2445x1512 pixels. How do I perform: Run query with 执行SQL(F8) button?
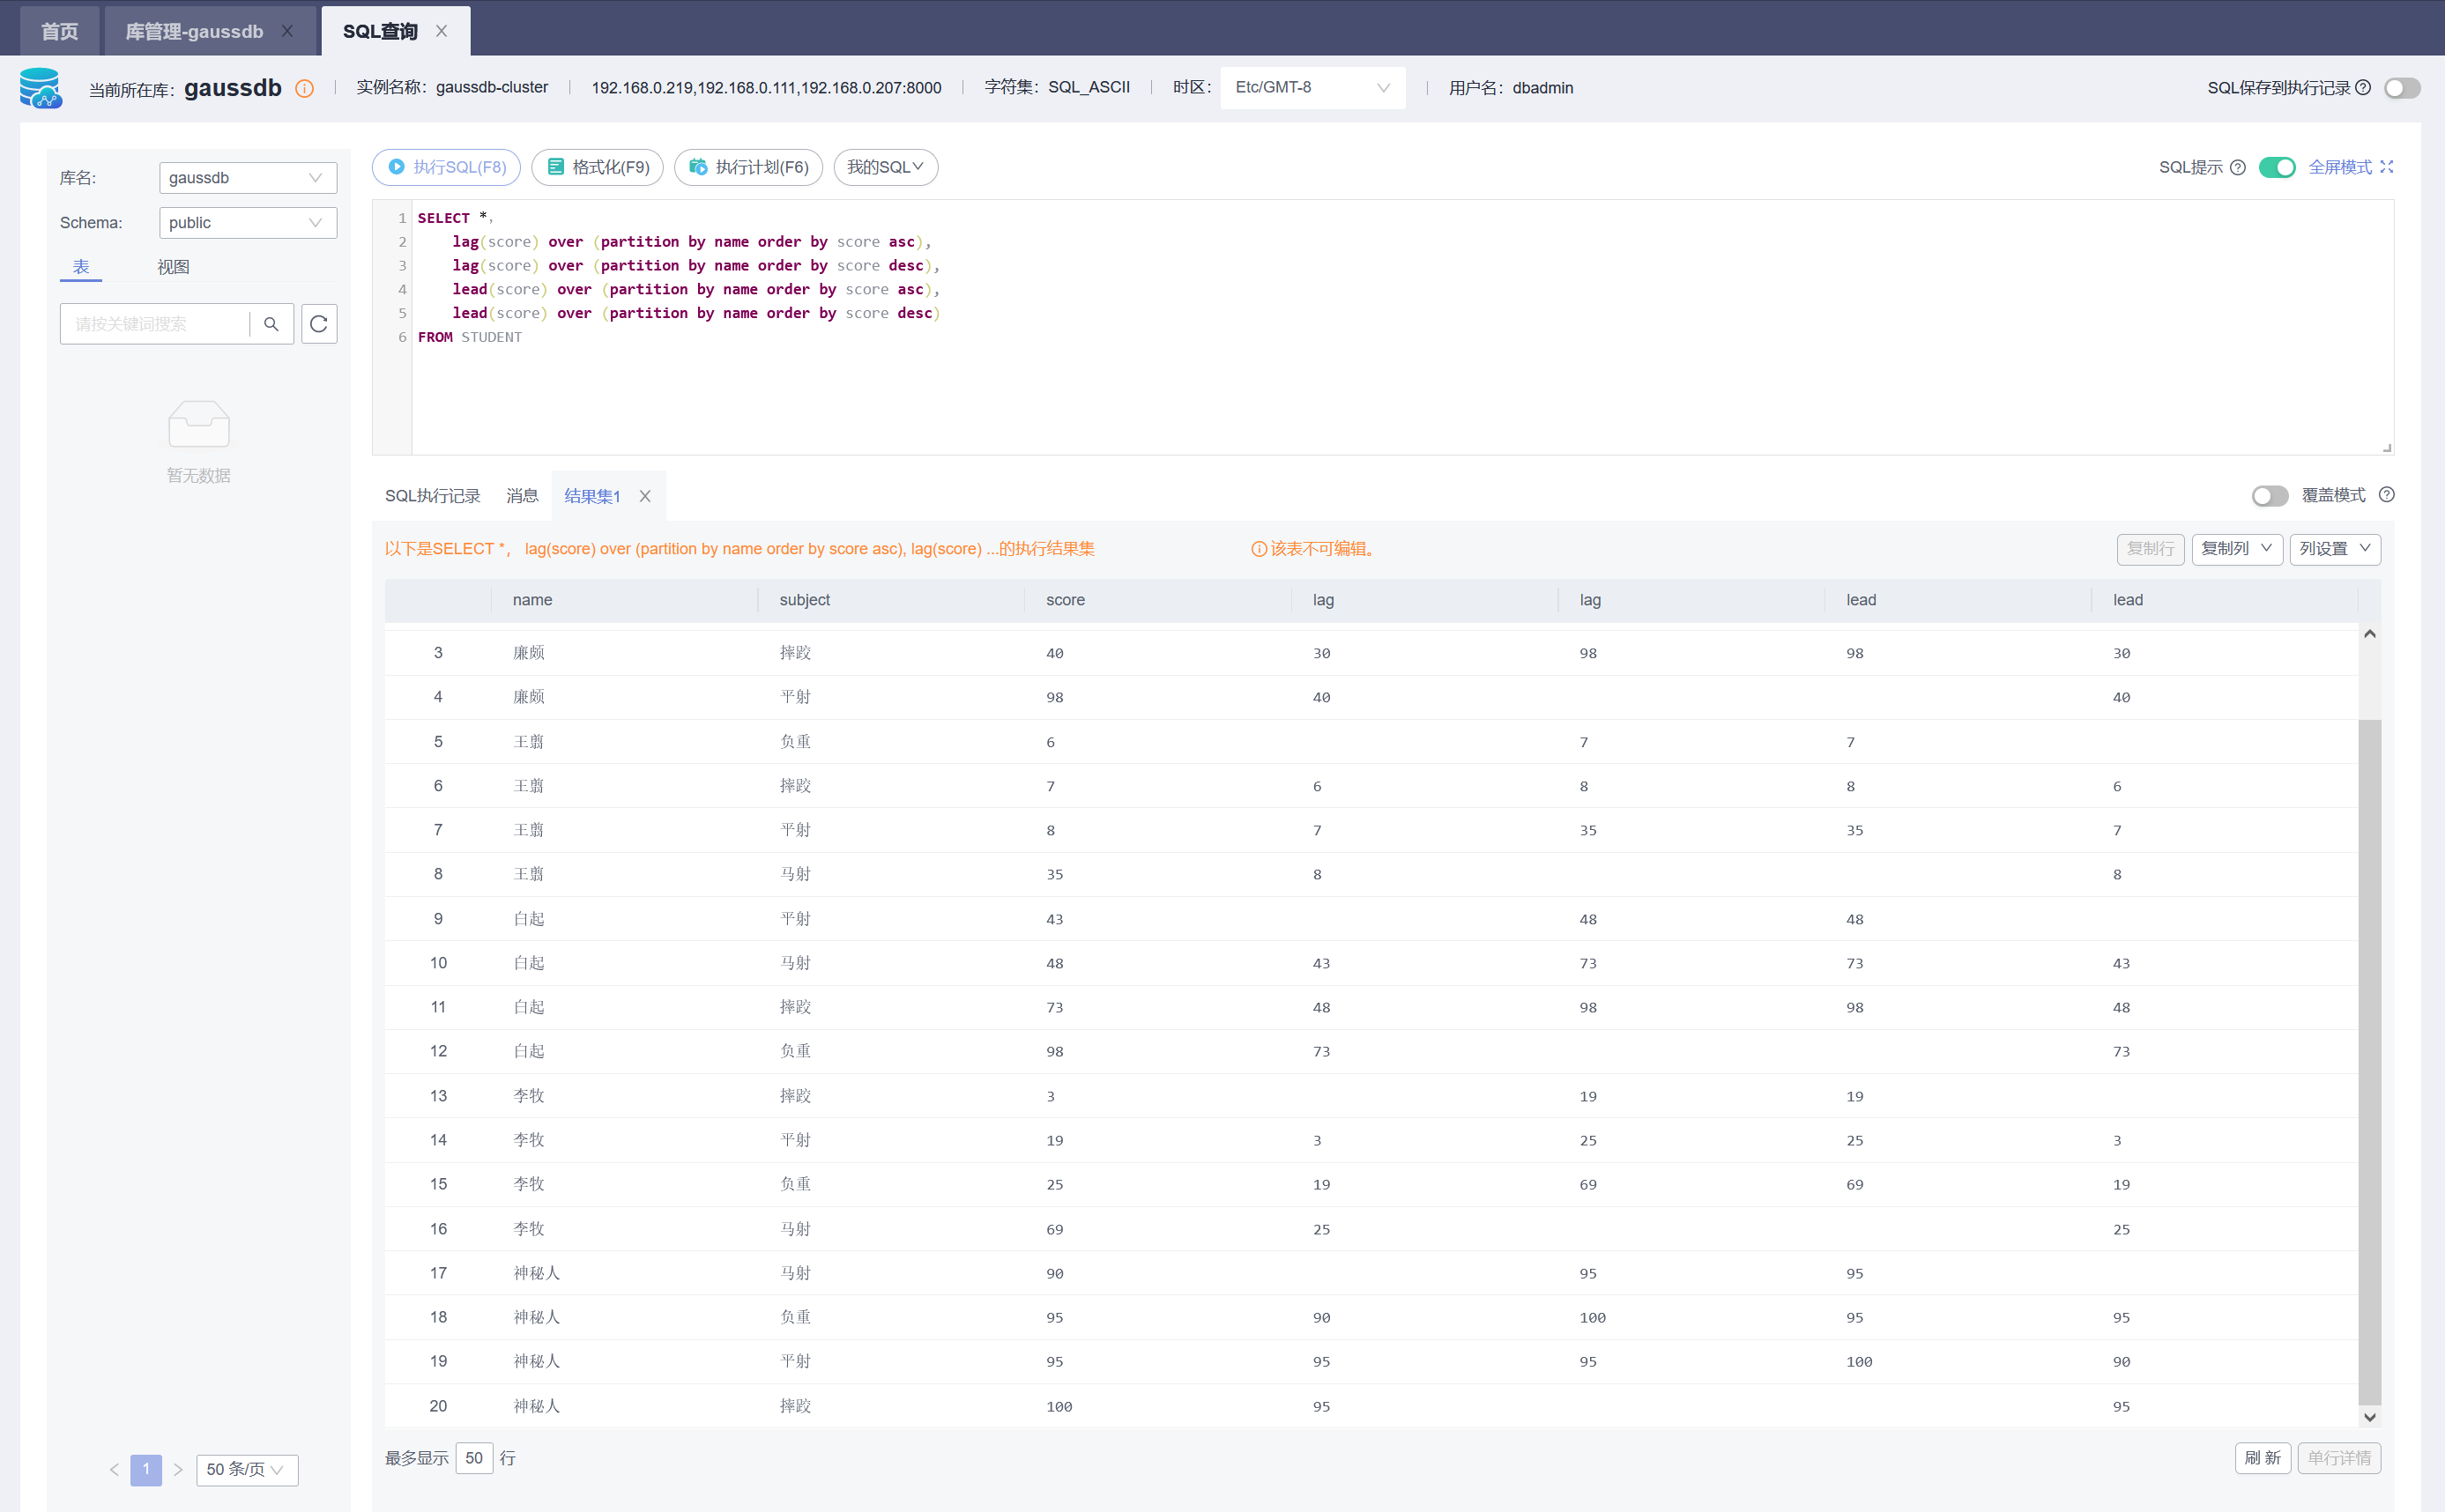coord(446,167)
